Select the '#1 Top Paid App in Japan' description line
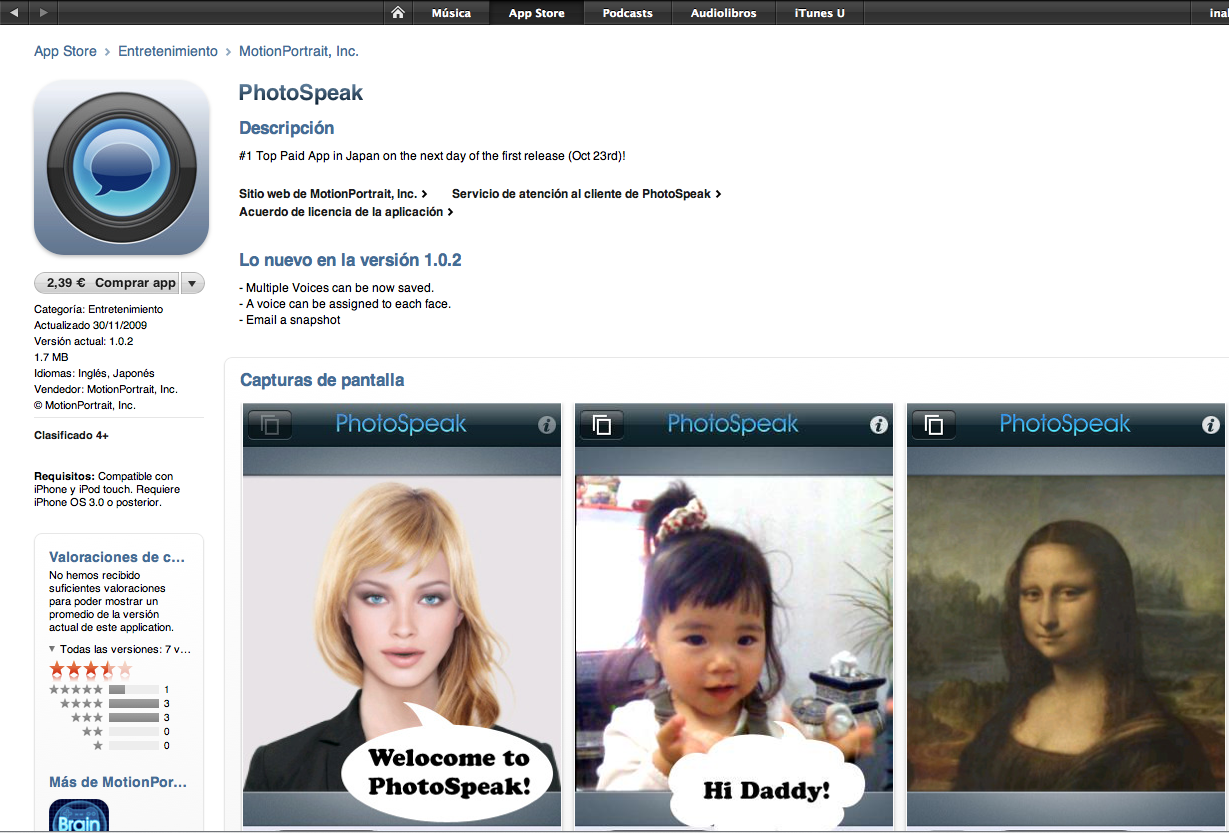The image size is (1229, 833). click(x=432, y=156)
